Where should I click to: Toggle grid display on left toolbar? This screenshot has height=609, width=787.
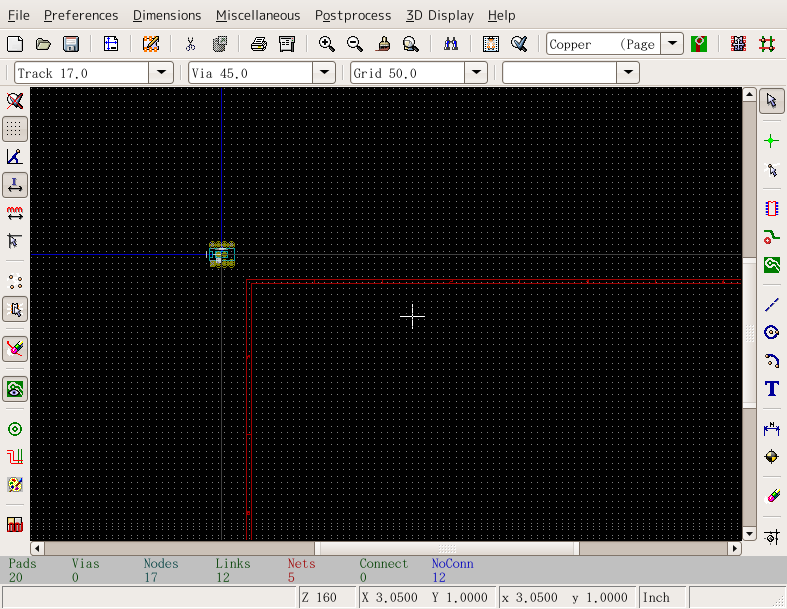click(x=15, y=129)
